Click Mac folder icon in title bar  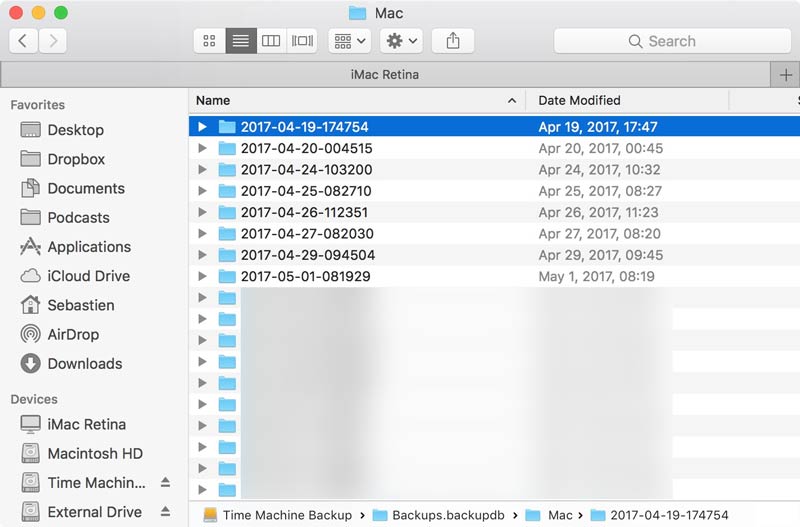coord(357,13)
